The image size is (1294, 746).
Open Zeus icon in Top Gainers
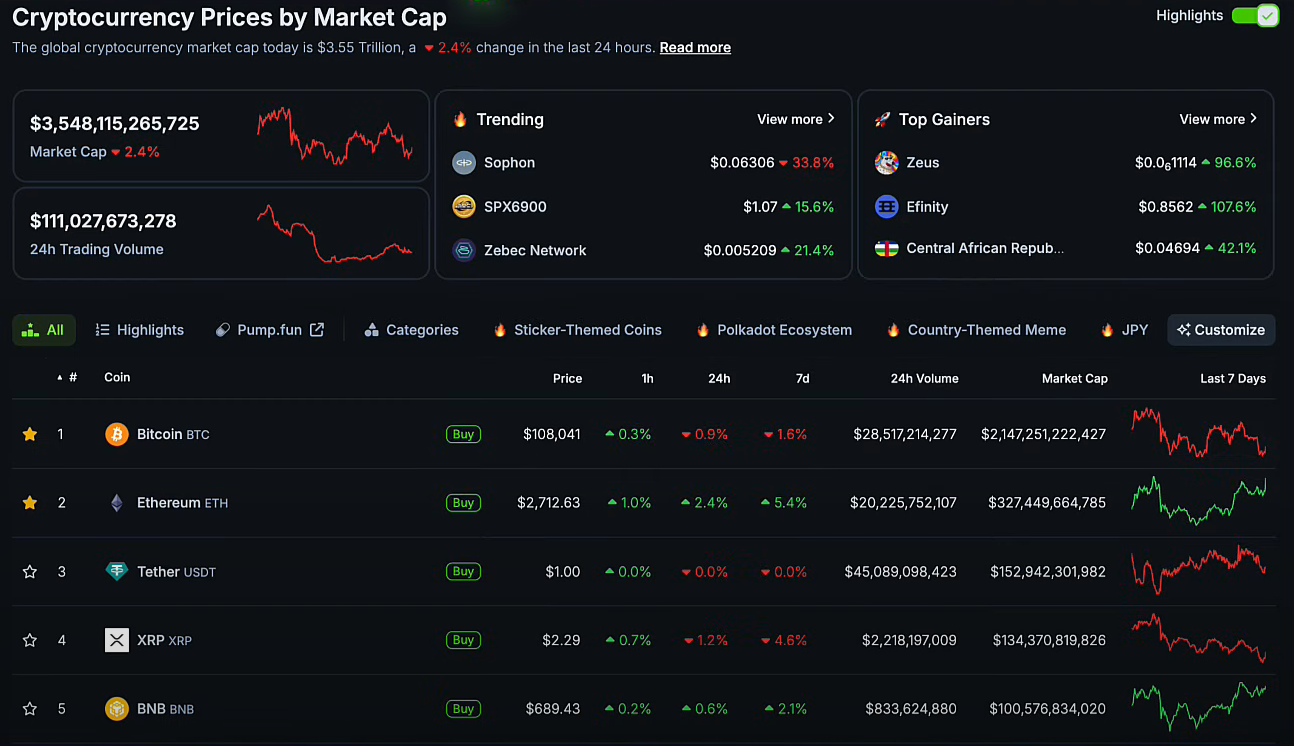[x=886, y=163]
